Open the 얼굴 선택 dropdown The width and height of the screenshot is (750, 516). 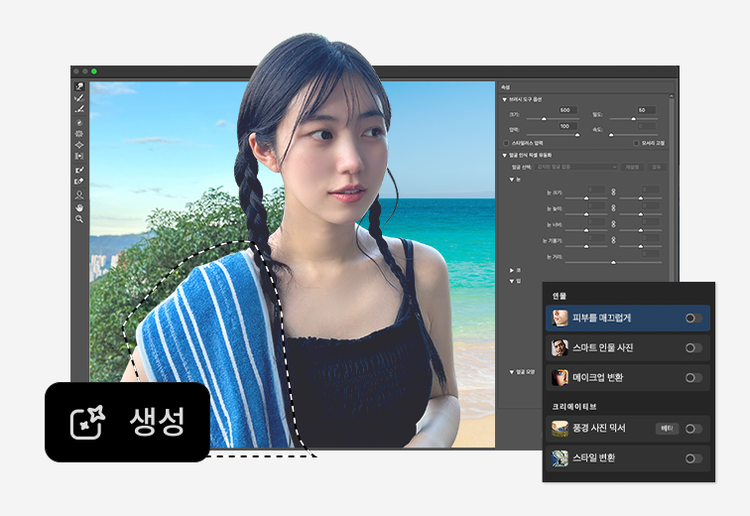[577, 167]
